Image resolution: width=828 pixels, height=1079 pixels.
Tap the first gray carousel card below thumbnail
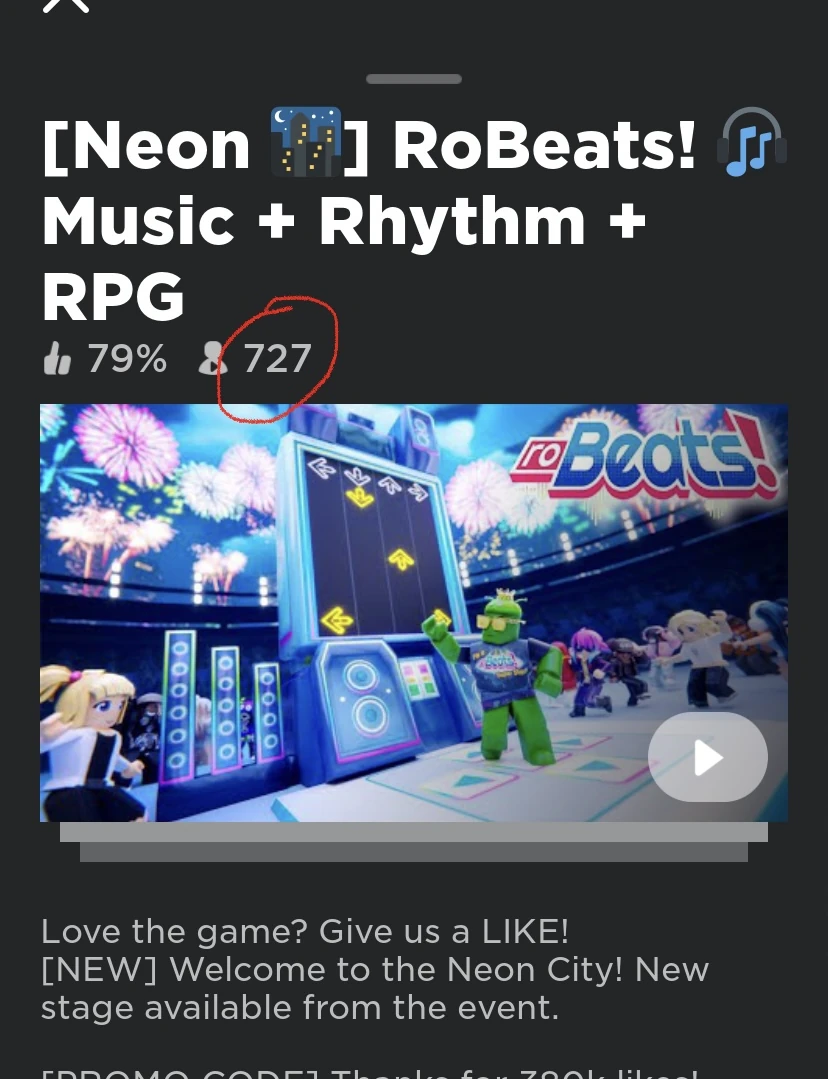click(414, 832)
